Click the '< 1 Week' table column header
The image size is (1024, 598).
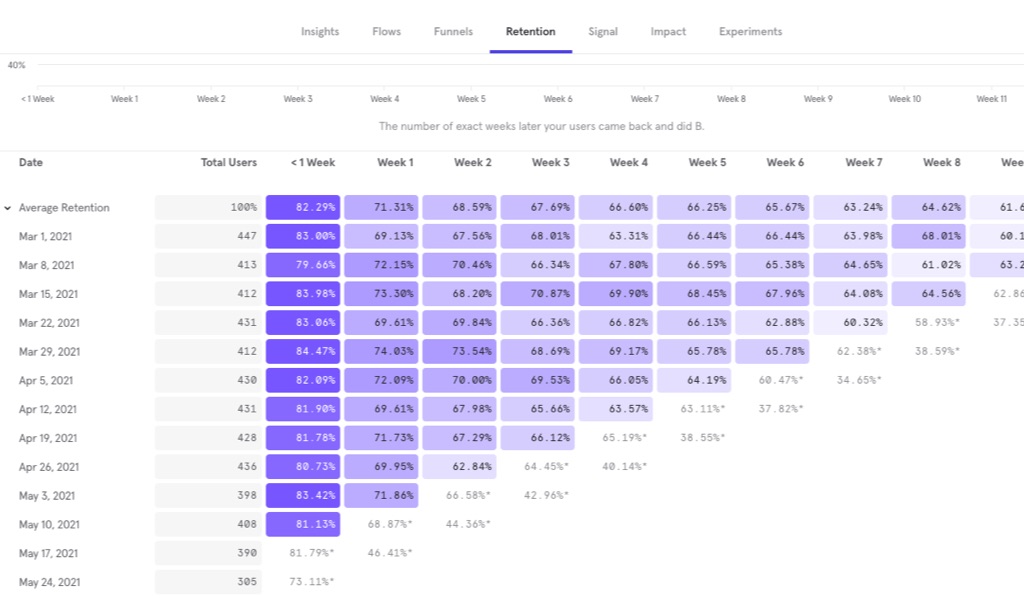pyautogui.click(x=312, y=162)
